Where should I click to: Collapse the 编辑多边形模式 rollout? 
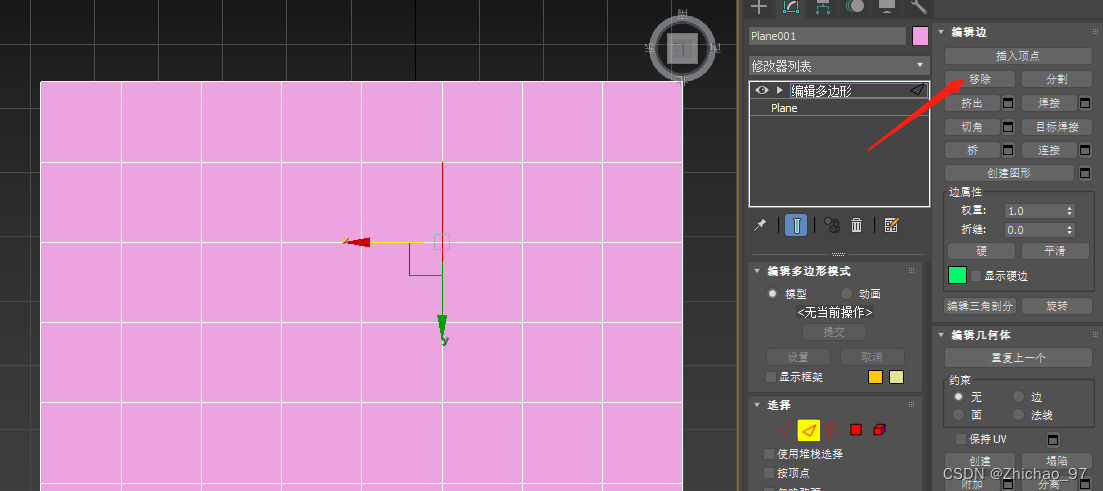(x=757, y=271)
